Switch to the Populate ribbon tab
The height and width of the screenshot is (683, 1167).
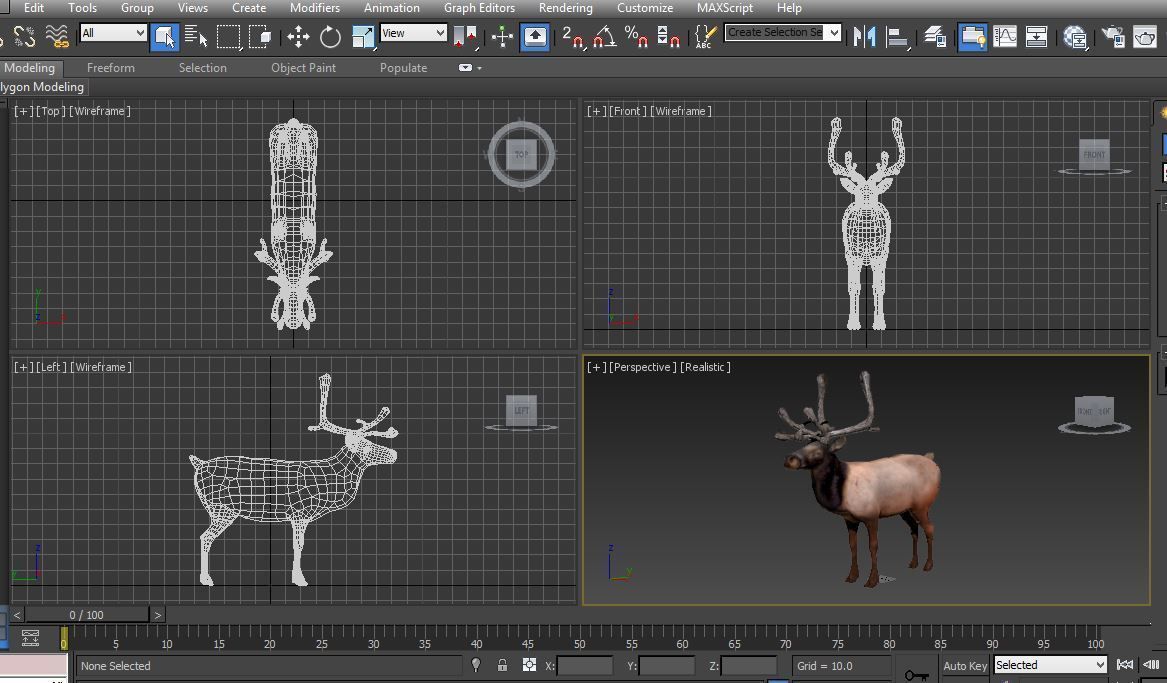403,68
